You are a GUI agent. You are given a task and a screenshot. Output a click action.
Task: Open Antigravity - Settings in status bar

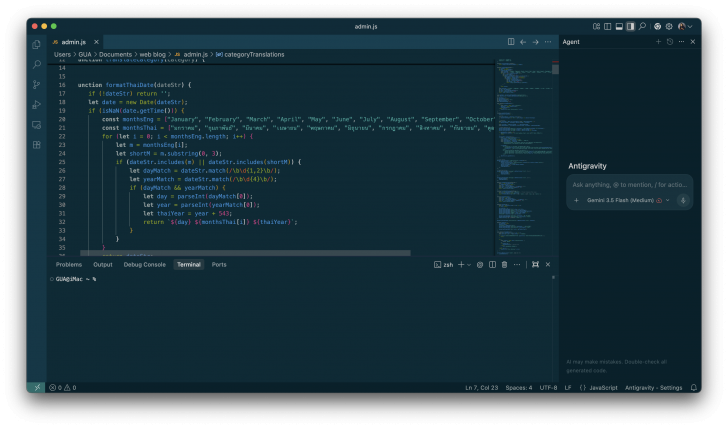[653, 388]
